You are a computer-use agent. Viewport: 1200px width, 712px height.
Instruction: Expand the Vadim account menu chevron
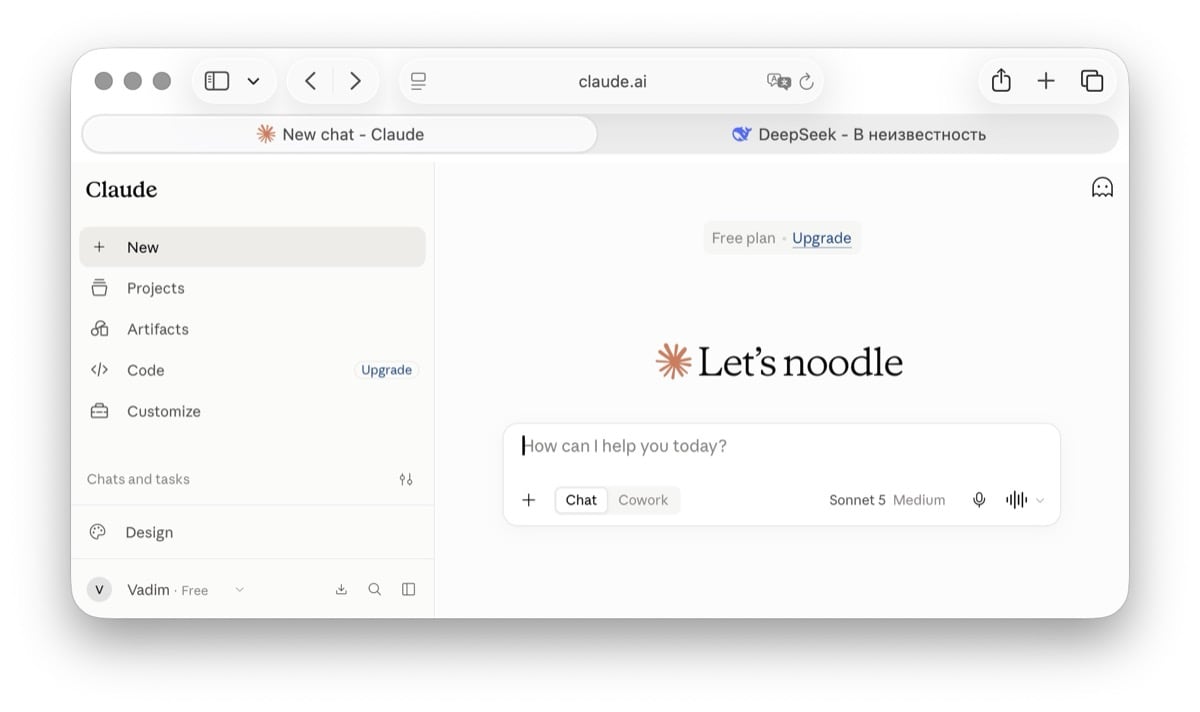click(239, 590)
